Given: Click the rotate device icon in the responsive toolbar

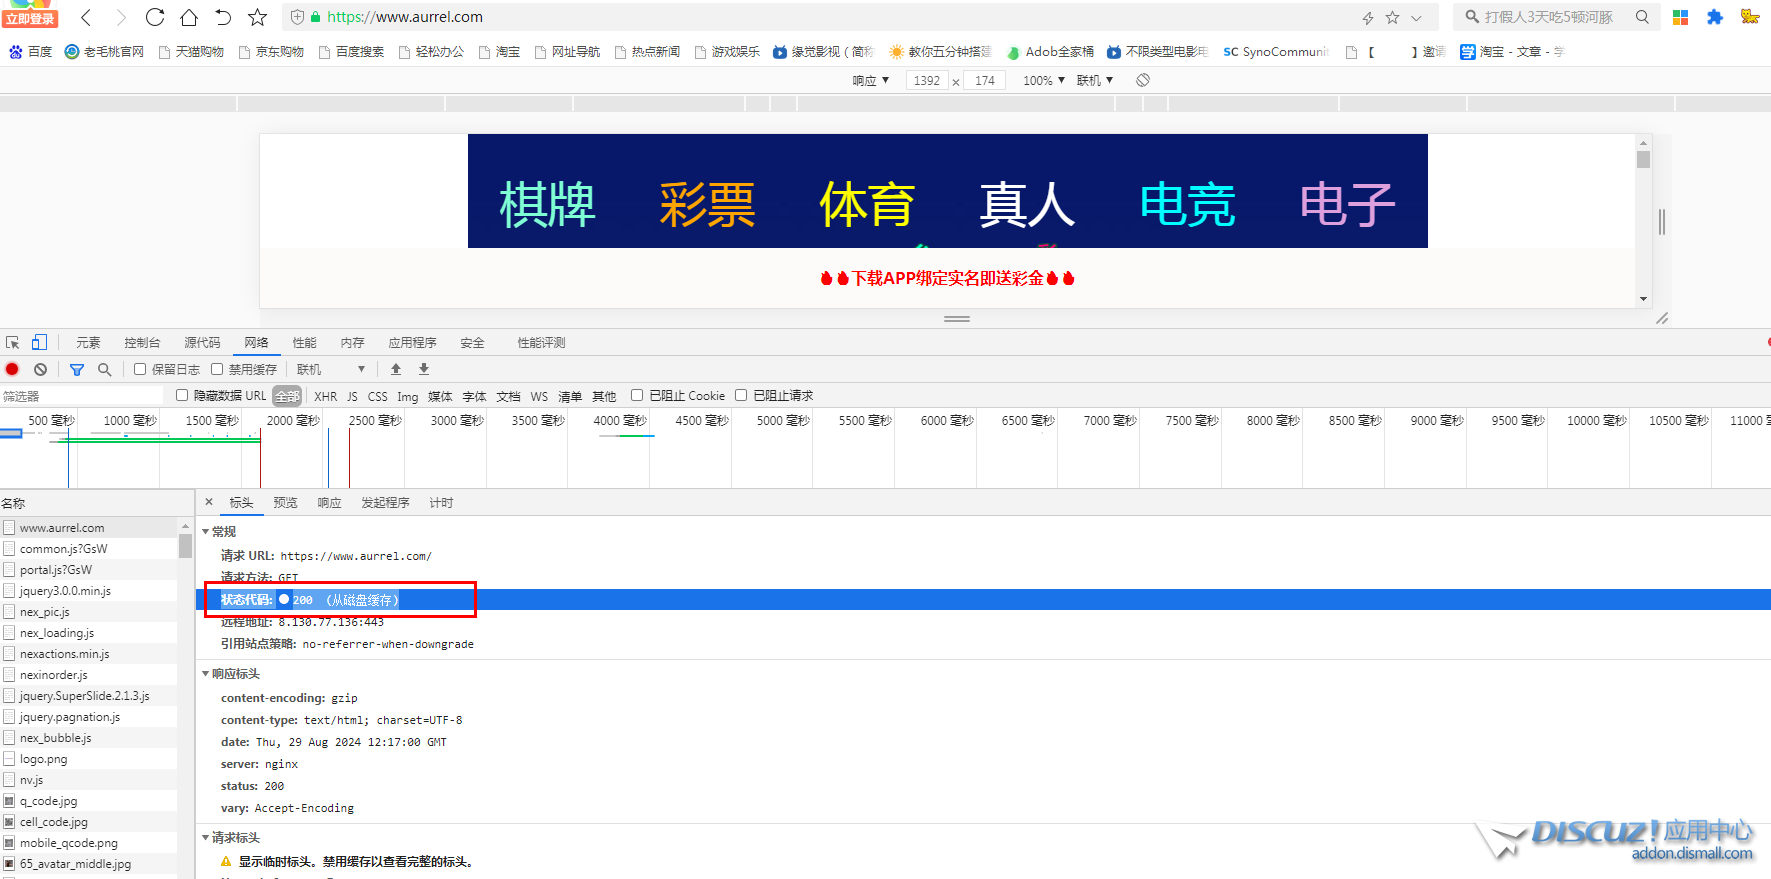Looking at the screenshot, I should (x=1143, y=80).
